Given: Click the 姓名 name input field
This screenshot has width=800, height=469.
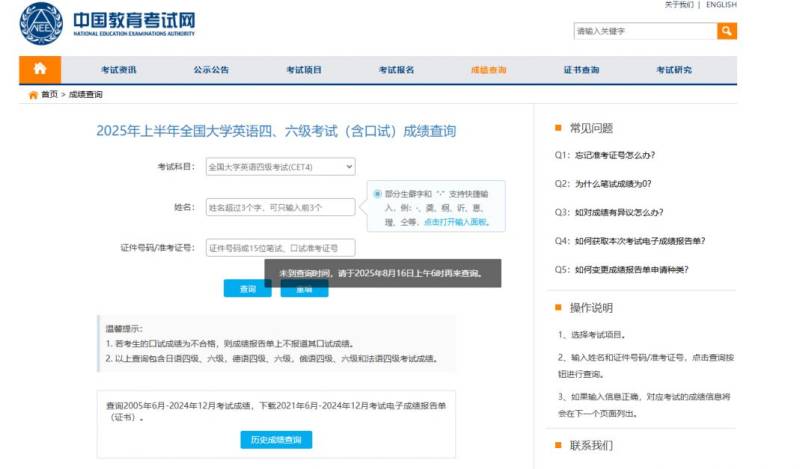Looking at the screenshot, I should point(280,207).
